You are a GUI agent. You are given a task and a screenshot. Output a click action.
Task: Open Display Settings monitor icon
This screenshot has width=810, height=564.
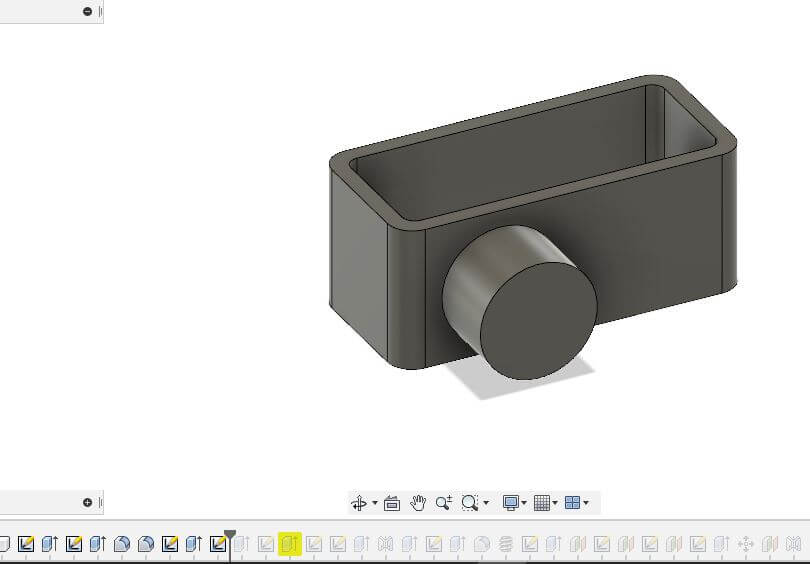coord(510,503)
